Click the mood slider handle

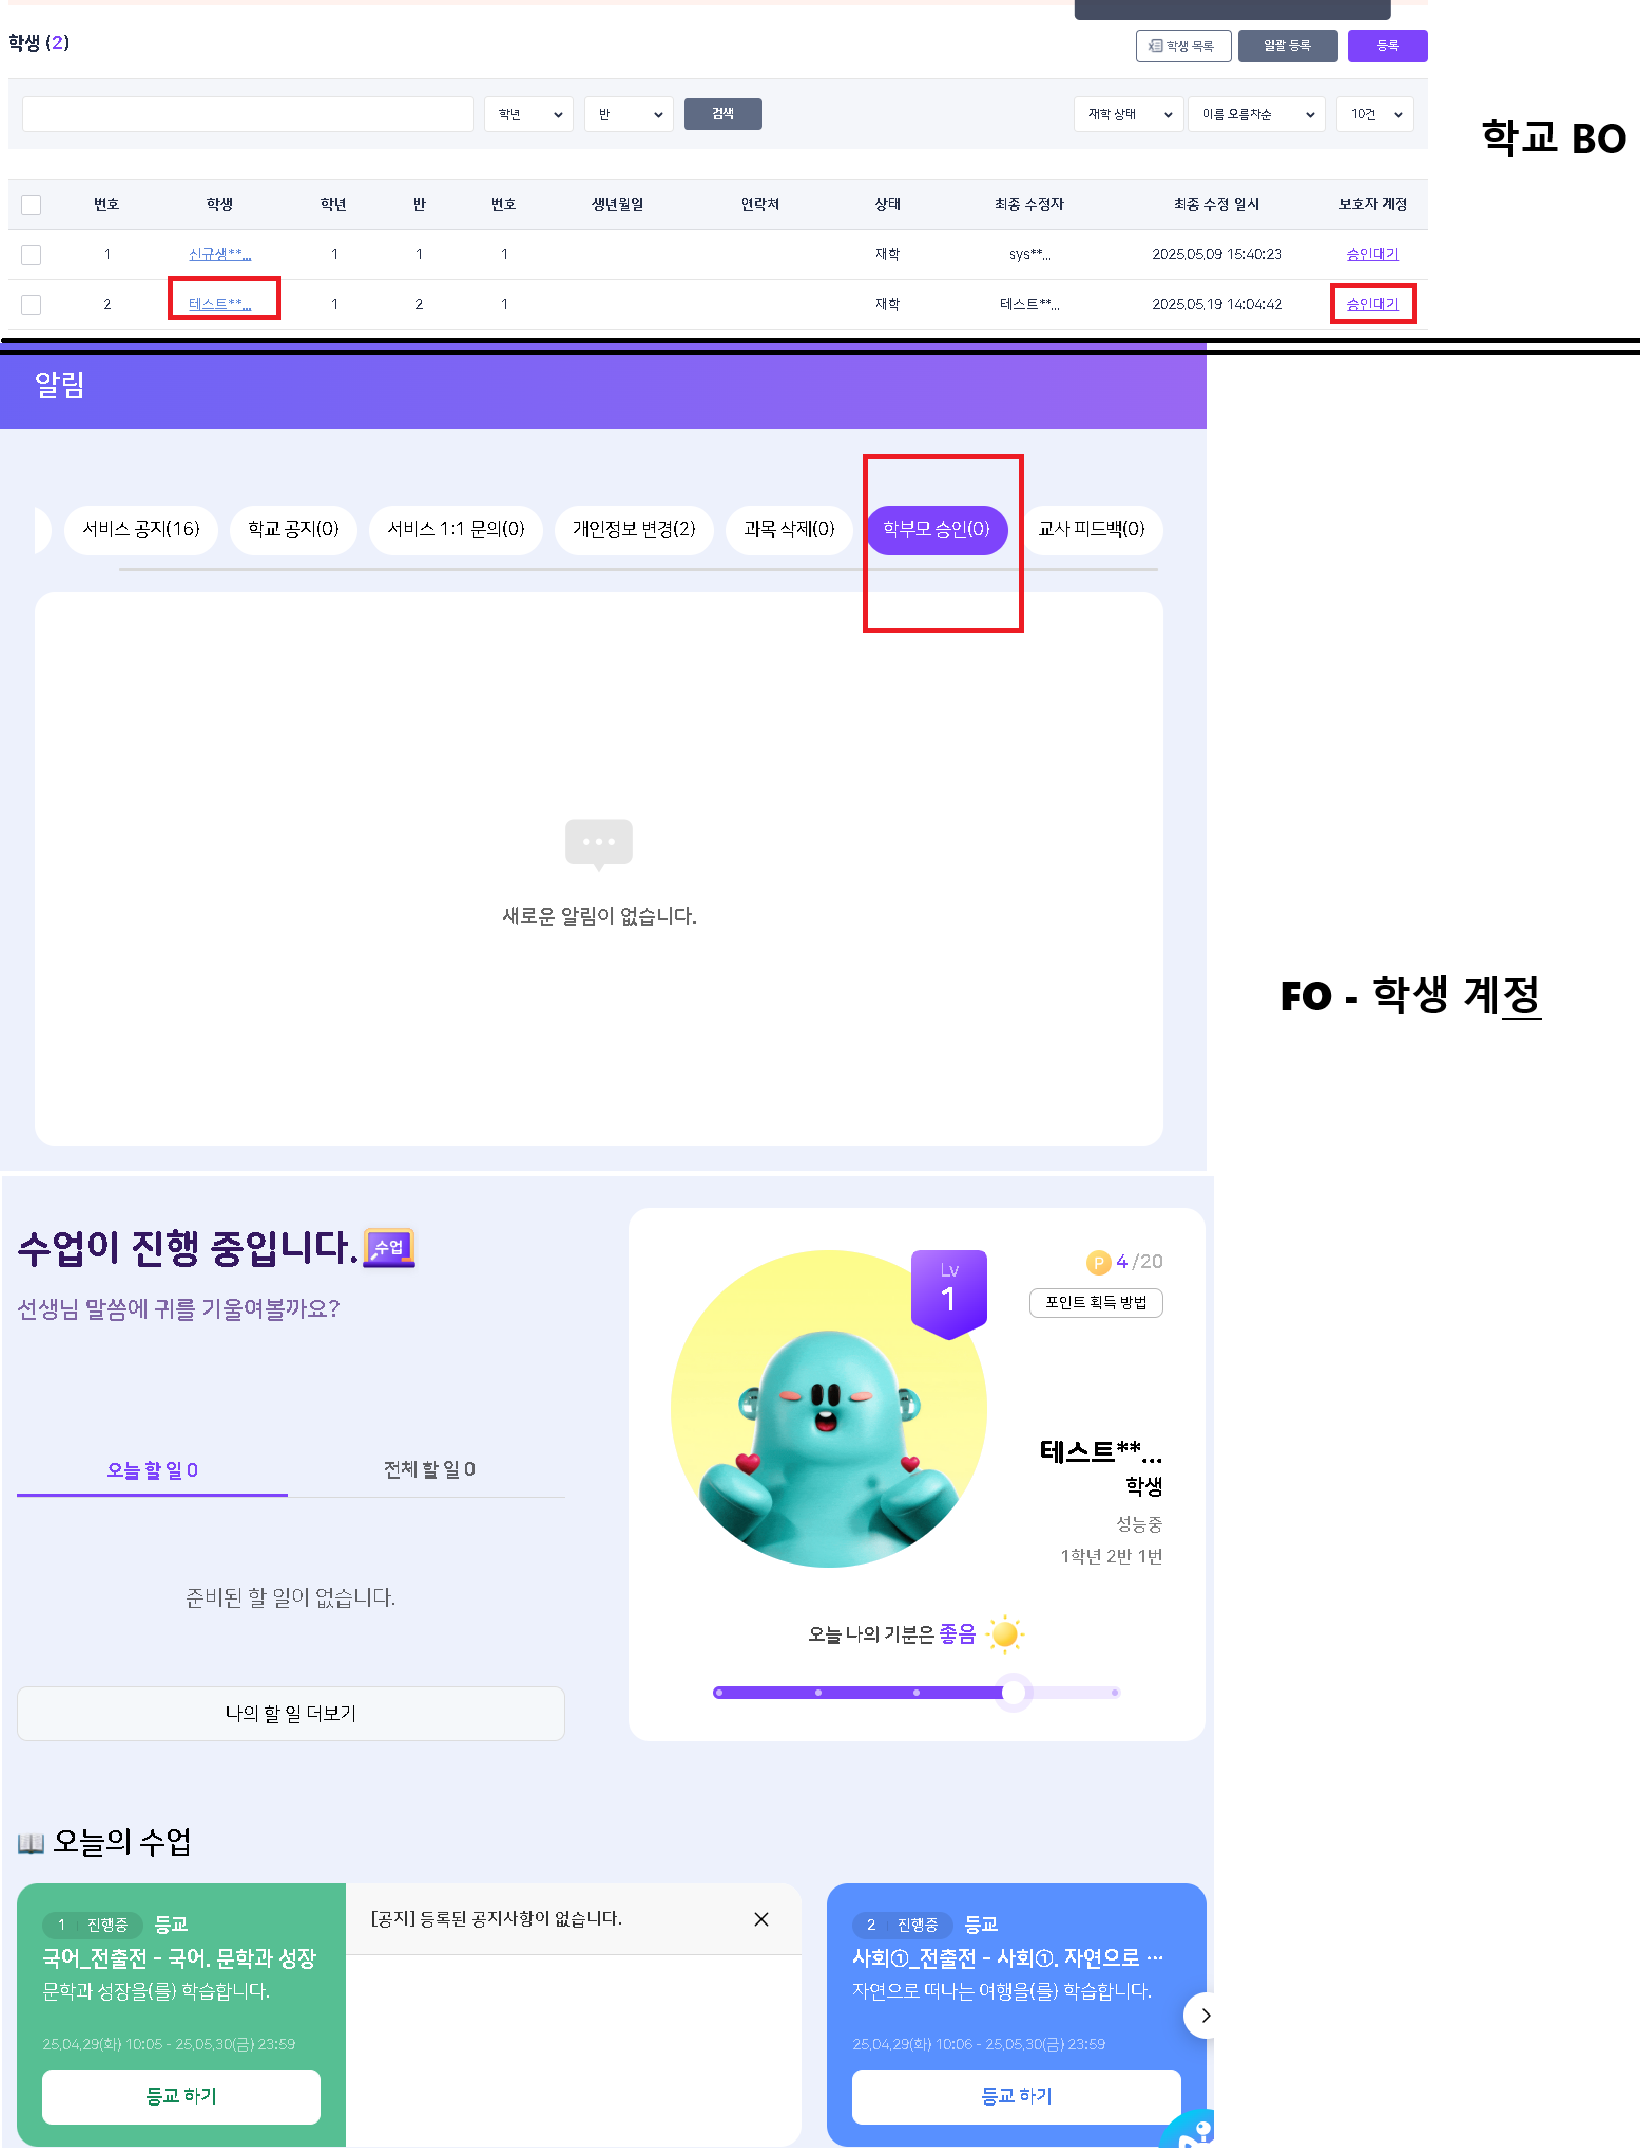1013,1692
